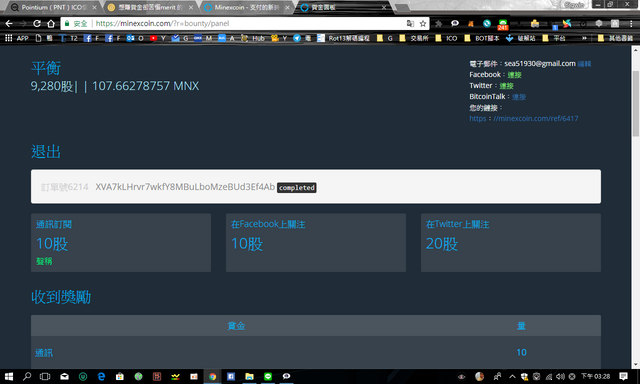
Task: Open the Microsoft Store taskbar icon
Action: click(x=120, y=376)
